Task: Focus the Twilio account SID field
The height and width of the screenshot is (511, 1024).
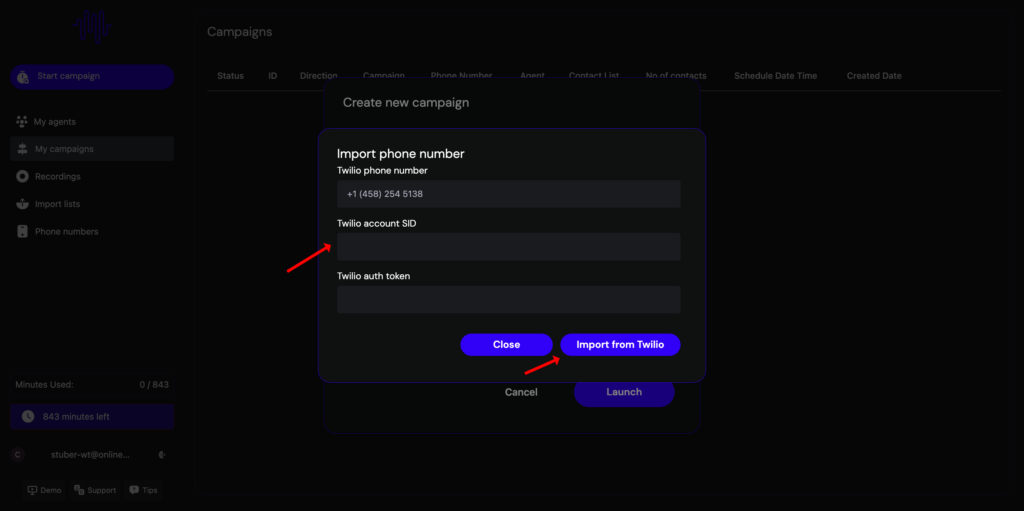Action: coord(508,247)
